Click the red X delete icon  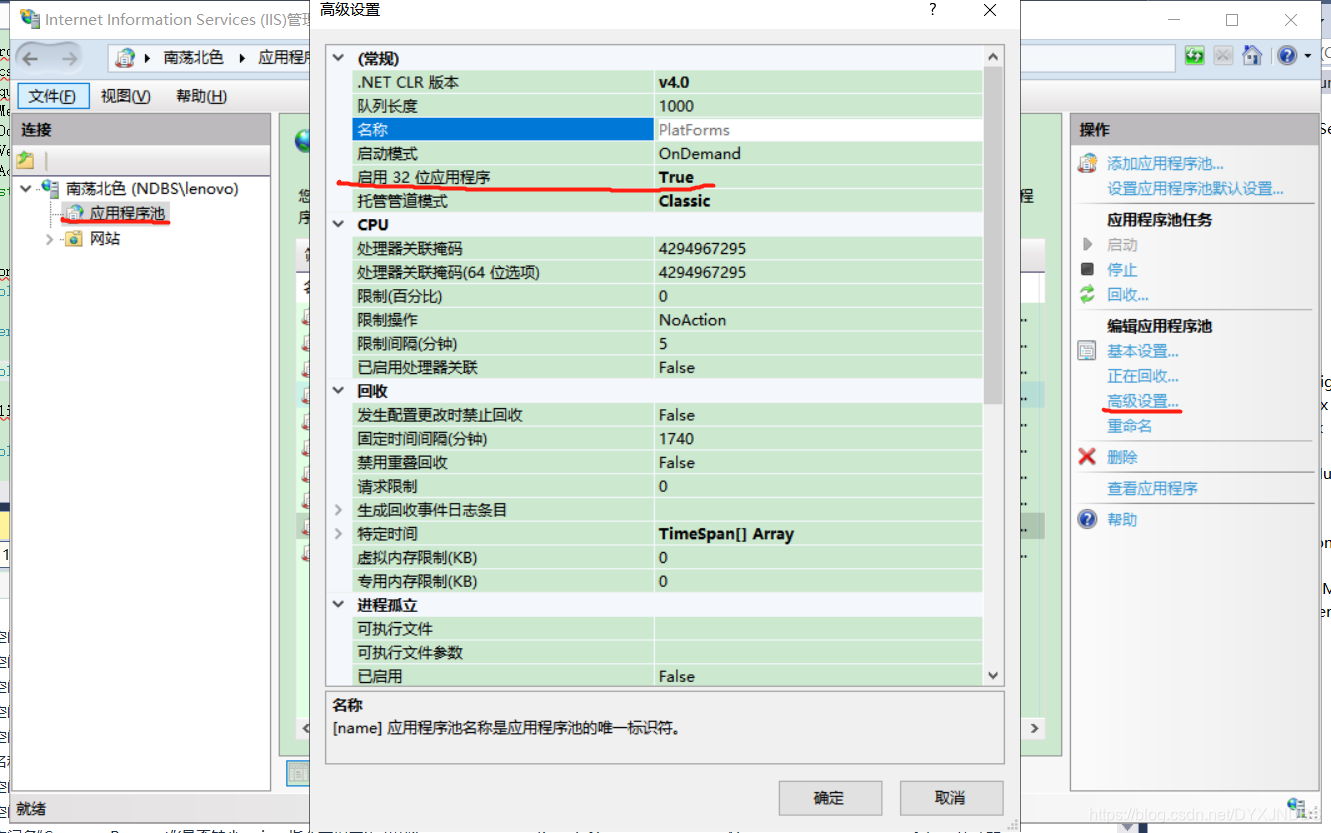tap(1087, 457)
